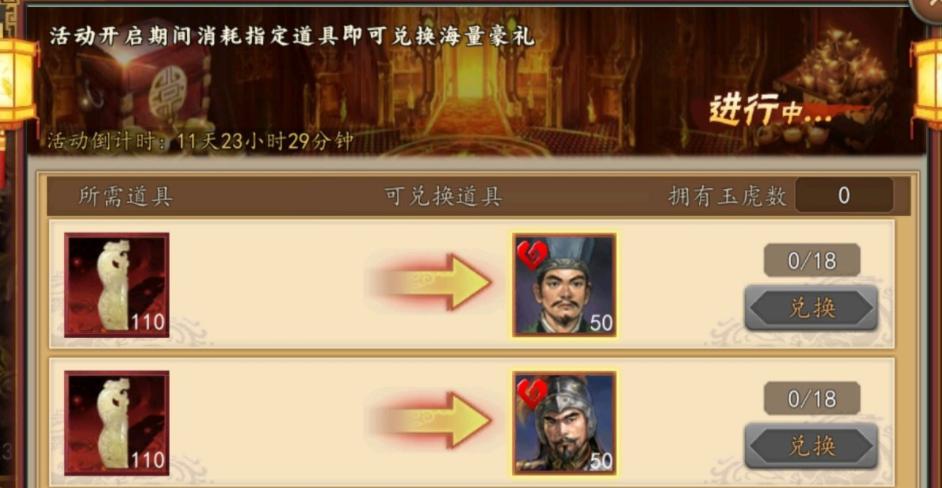Tap the 可兑换道具 column header
Image resolution: width=942 pixels, height=488 pixels.
coord(443,197)
